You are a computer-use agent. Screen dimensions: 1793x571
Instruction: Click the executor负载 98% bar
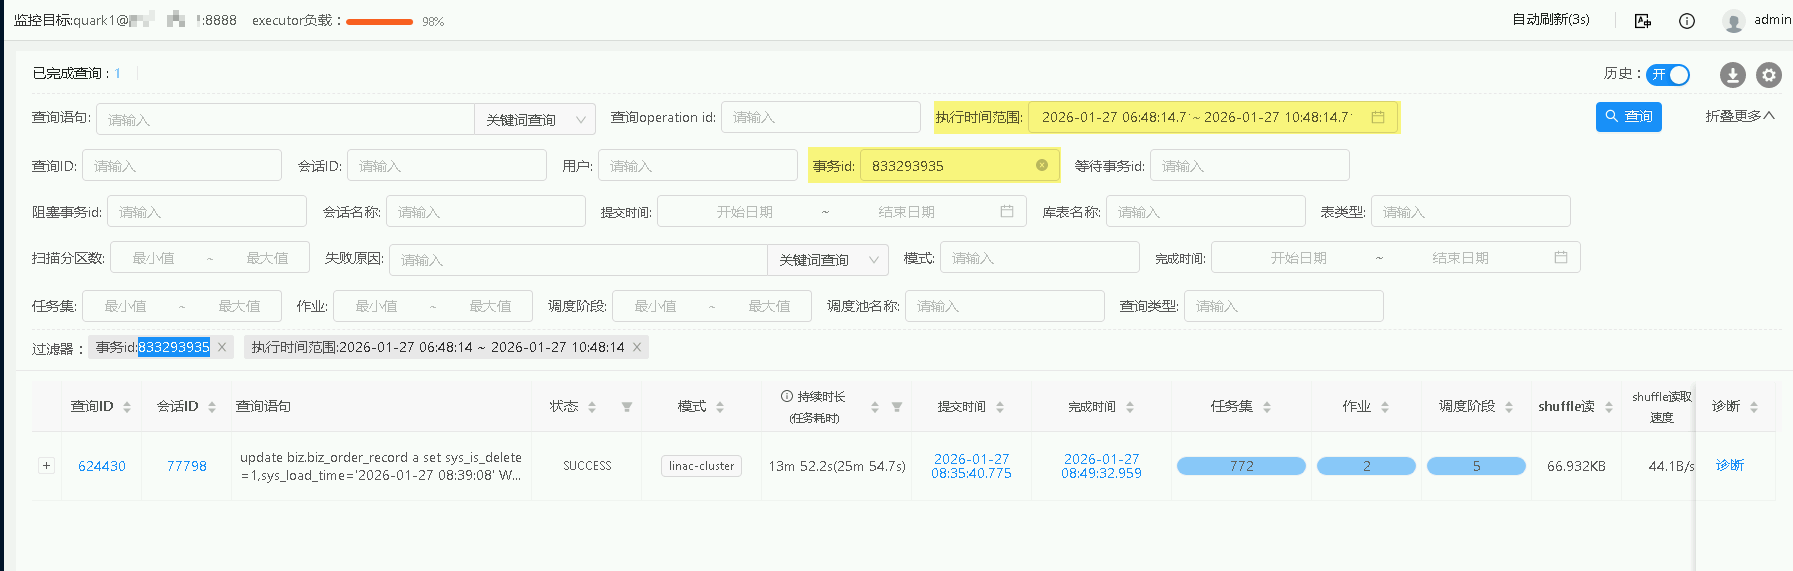(x=380, y=21)
